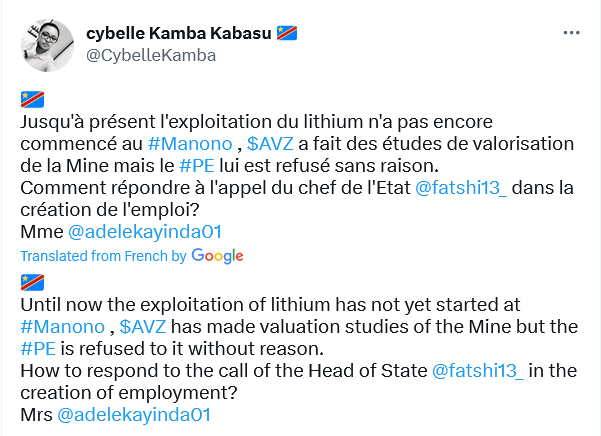
Task: Open the cybelle Kamba Kabasu display name
Action: click(x=179, y=33)
